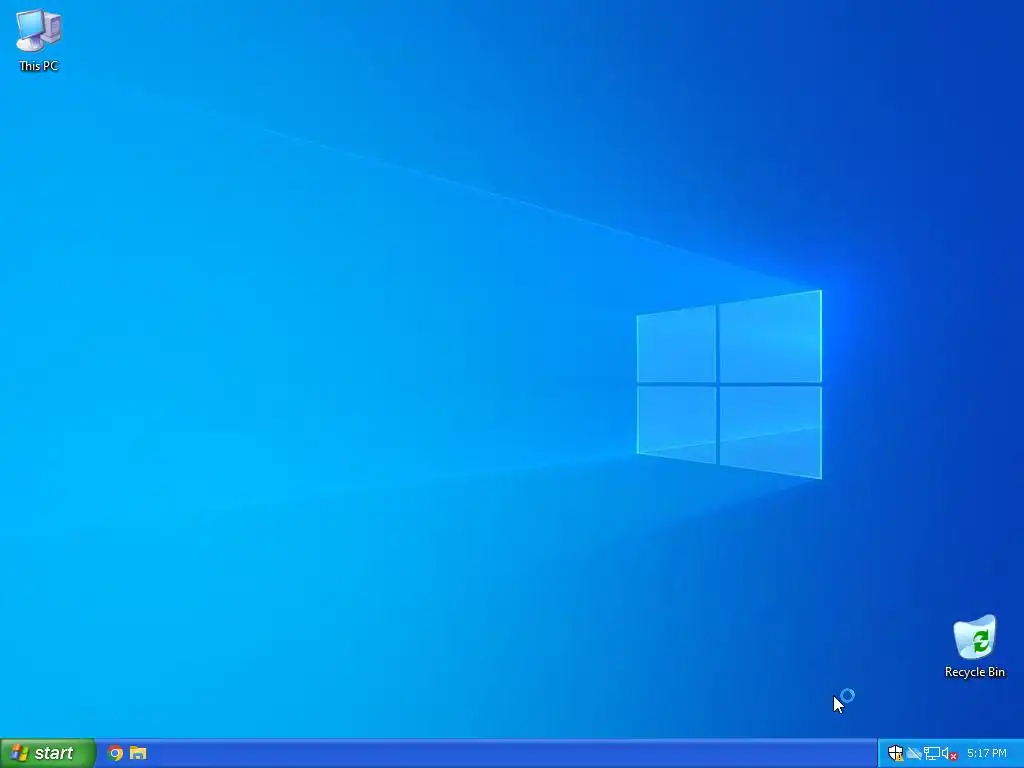This screenshot has height=768, width=1024.
Task: Open File Explorer from the taskbar
Action: [x=138, y=753]
